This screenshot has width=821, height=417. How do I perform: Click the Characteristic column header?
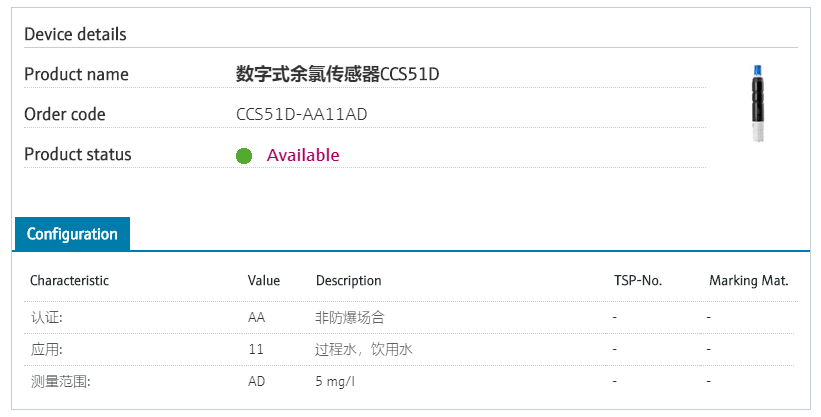69,281
